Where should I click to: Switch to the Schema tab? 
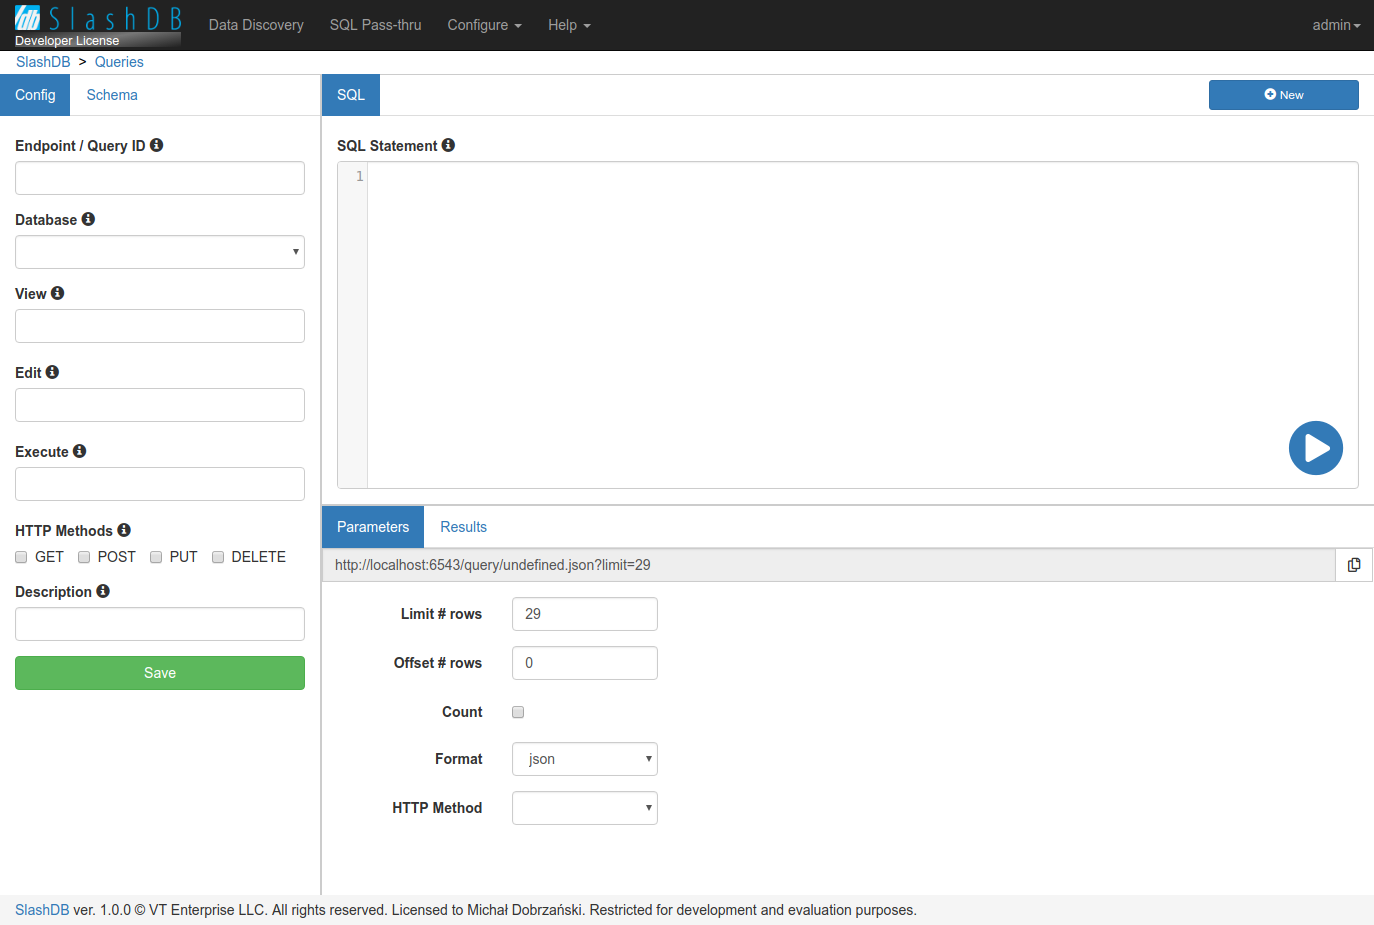coord(112,95)
